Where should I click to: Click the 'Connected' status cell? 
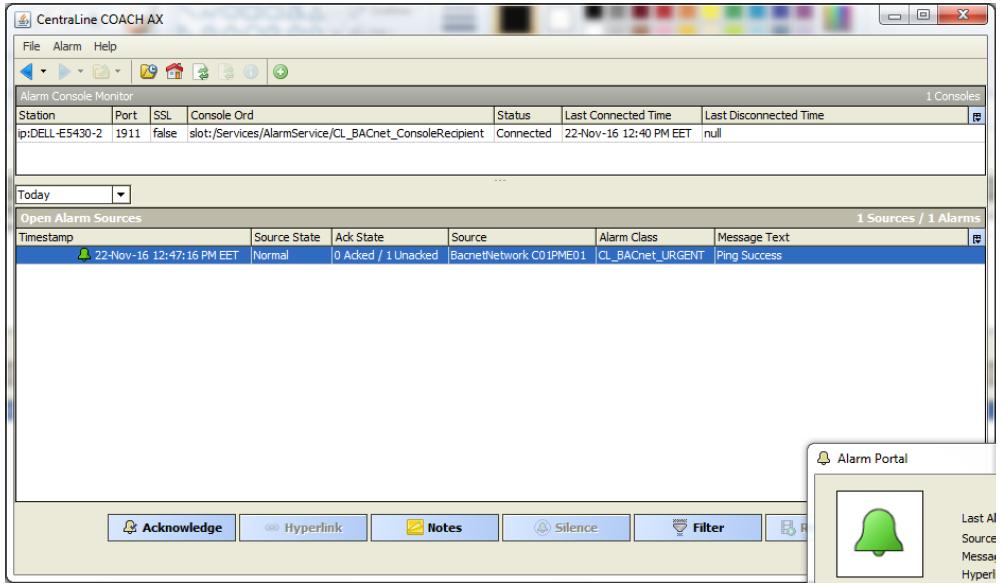tap(528, 133)
